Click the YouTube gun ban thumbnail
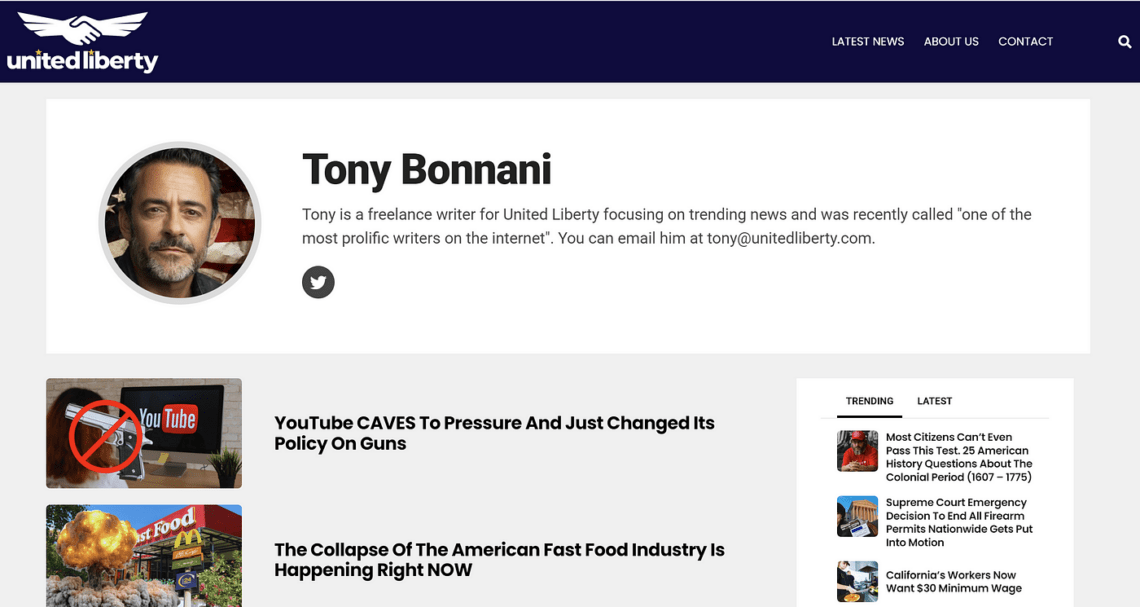The image size is (1140, 607). [x=144, y=433]
